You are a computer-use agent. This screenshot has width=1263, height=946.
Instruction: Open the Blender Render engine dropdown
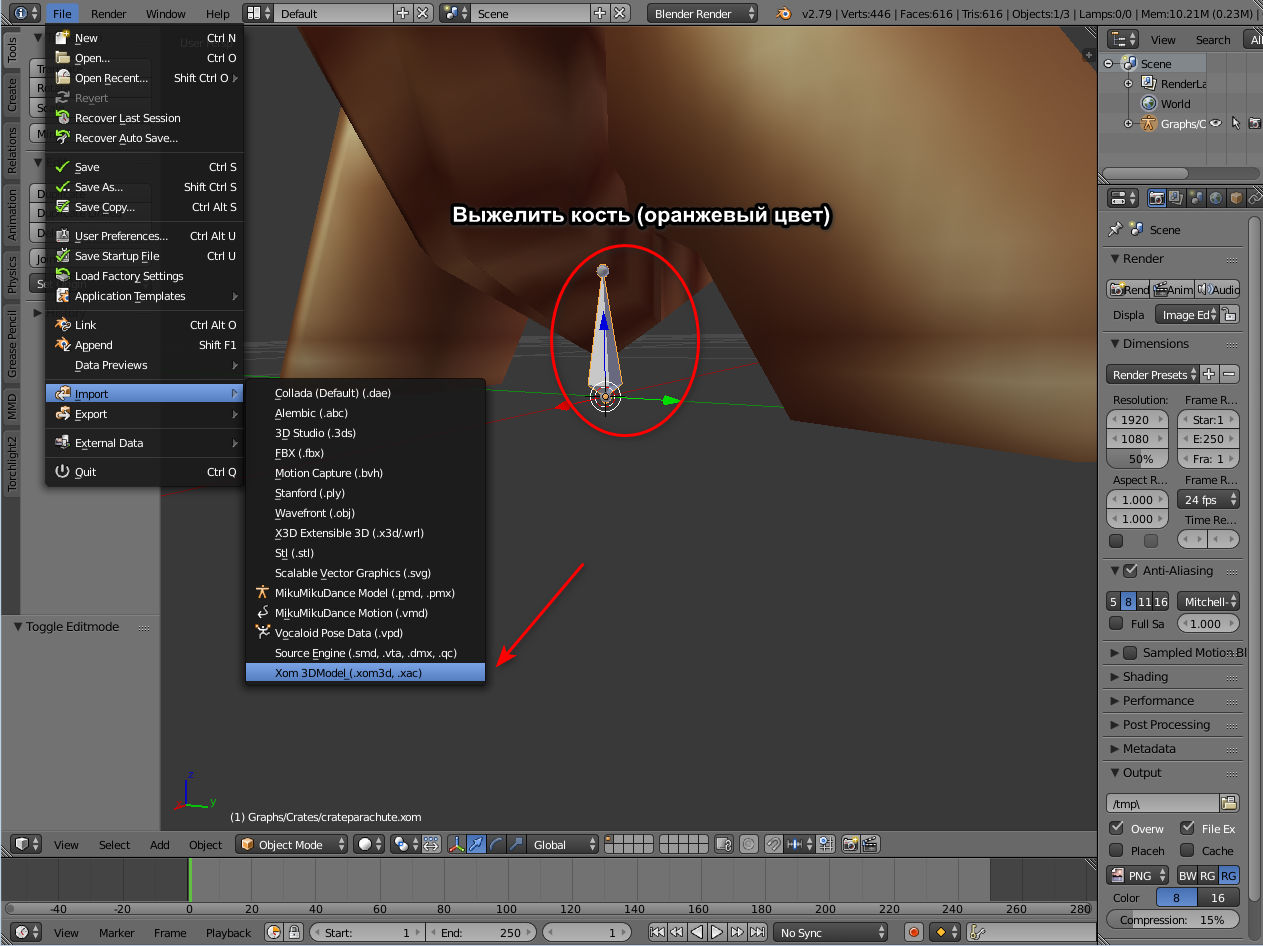[704, 13]
